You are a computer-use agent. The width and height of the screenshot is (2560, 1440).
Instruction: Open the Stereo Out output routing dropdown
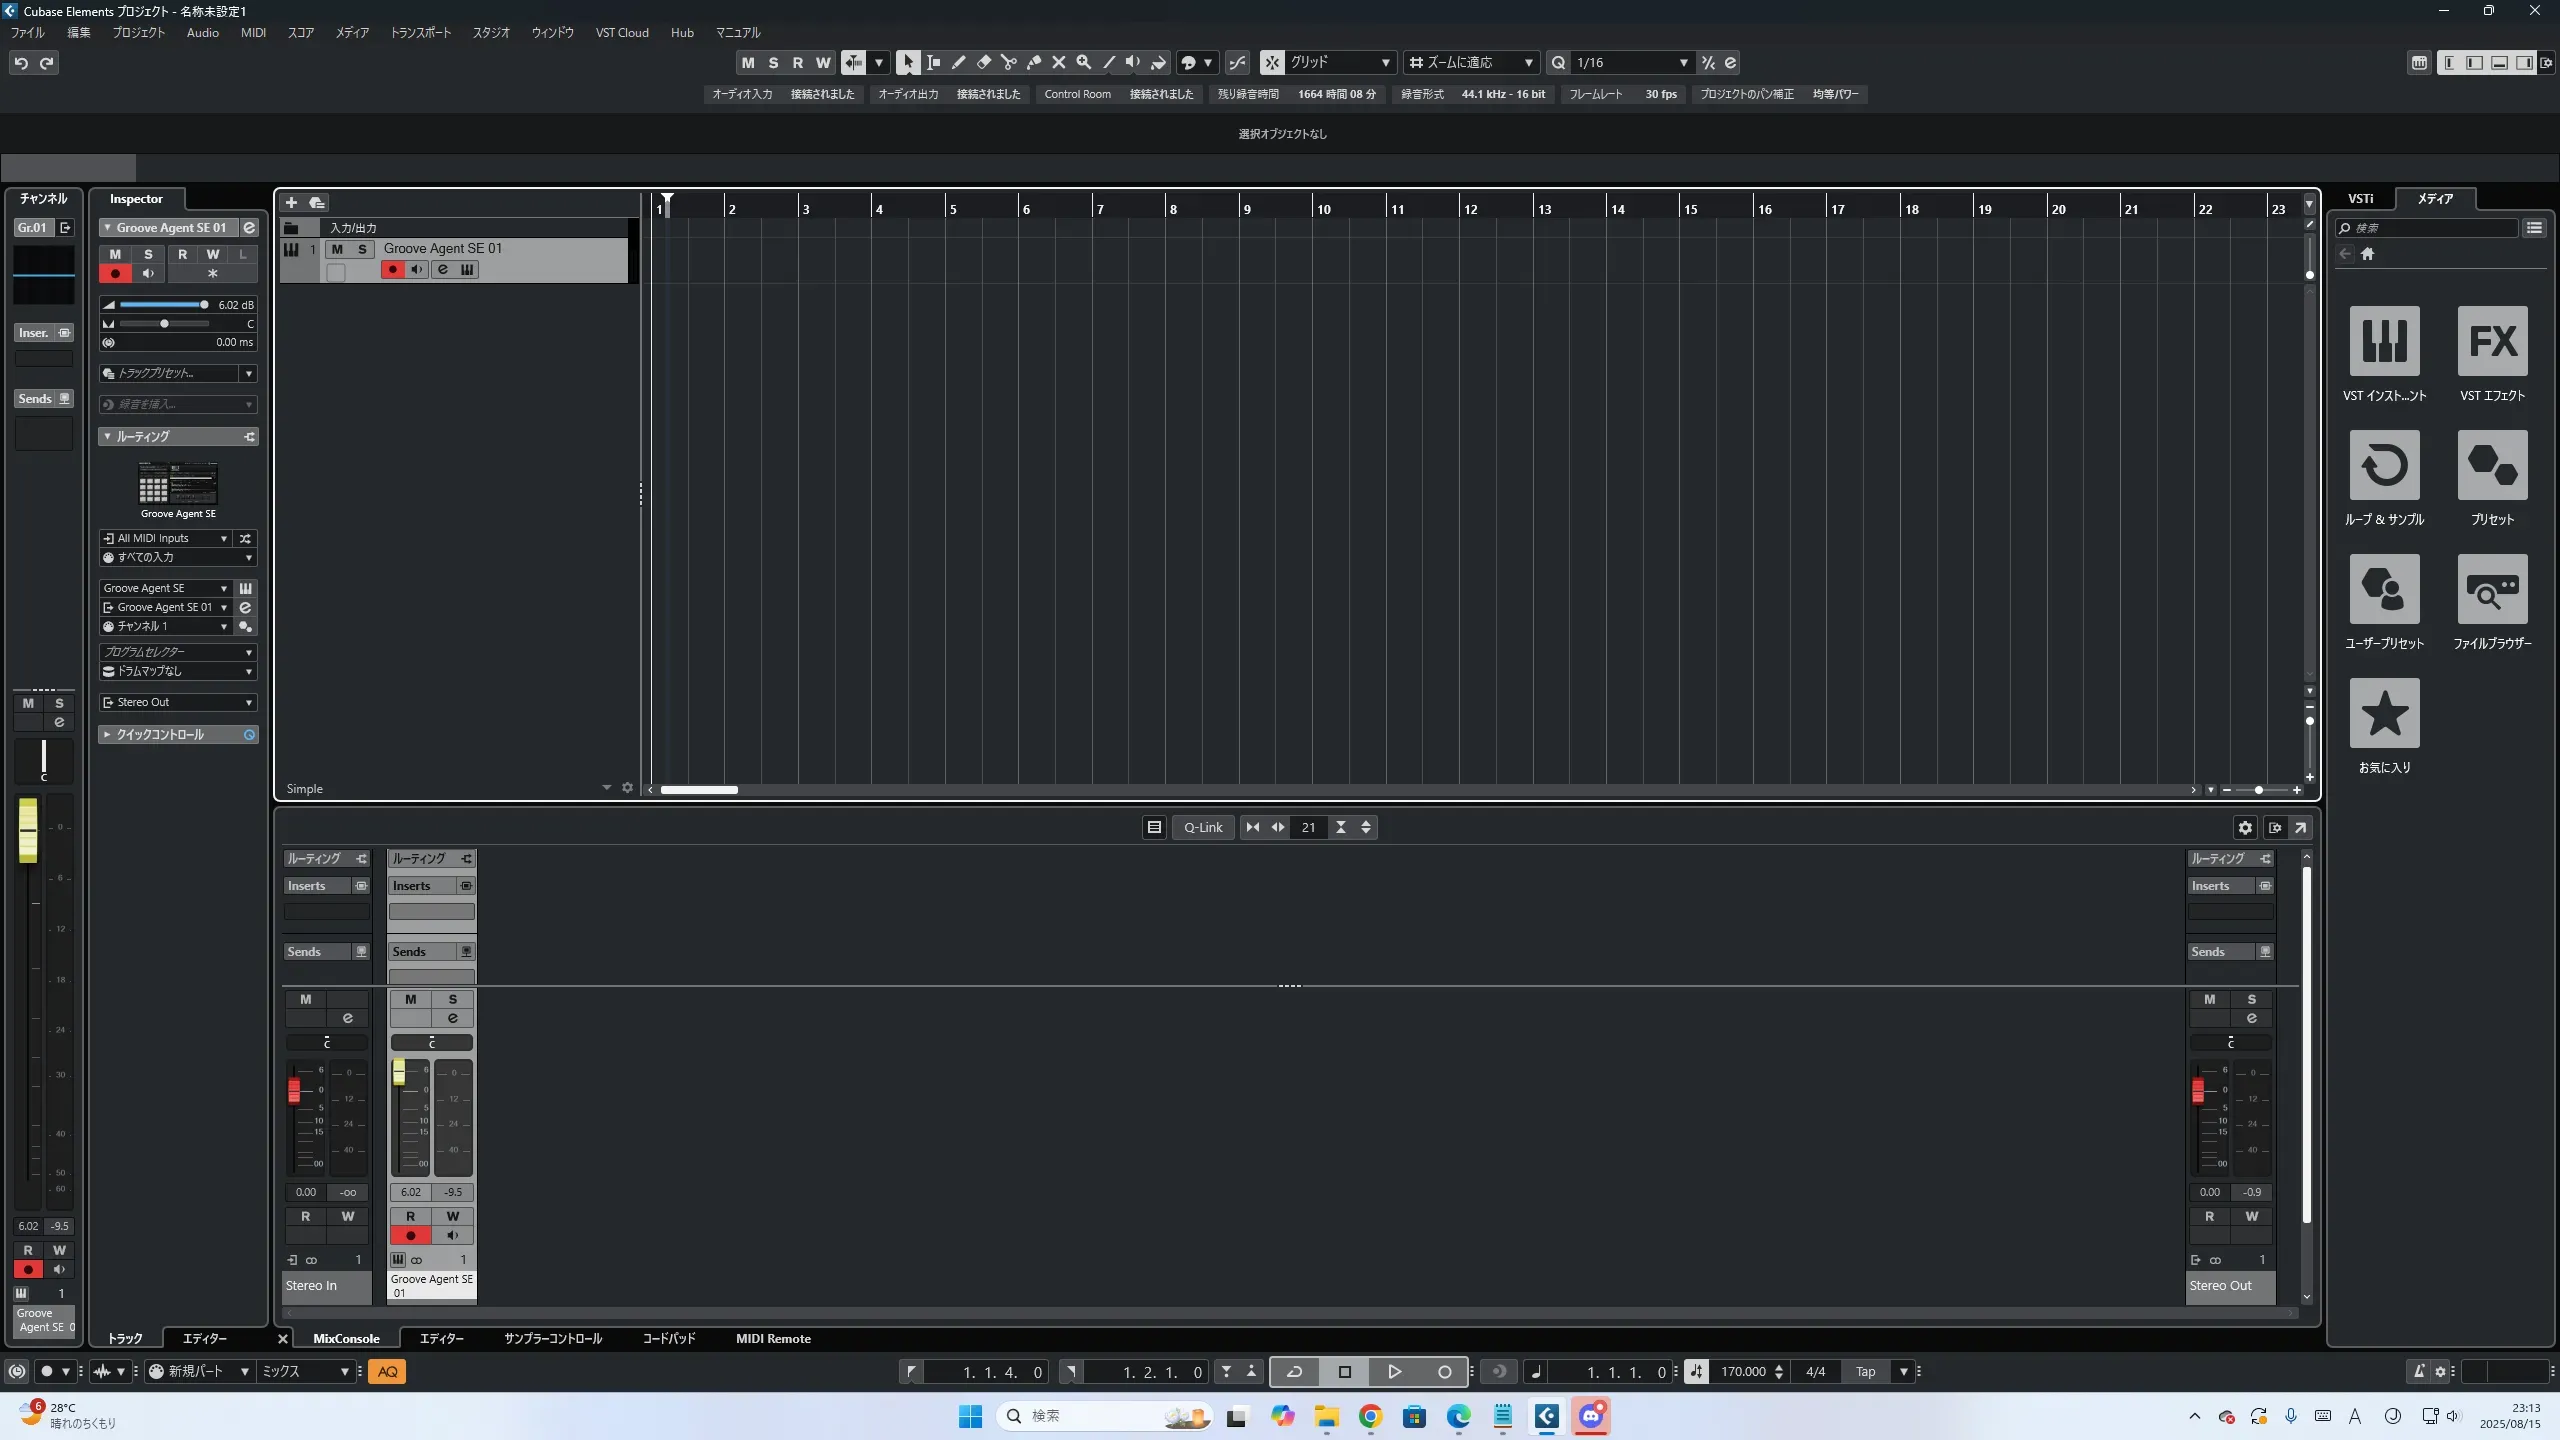(178, 702)
